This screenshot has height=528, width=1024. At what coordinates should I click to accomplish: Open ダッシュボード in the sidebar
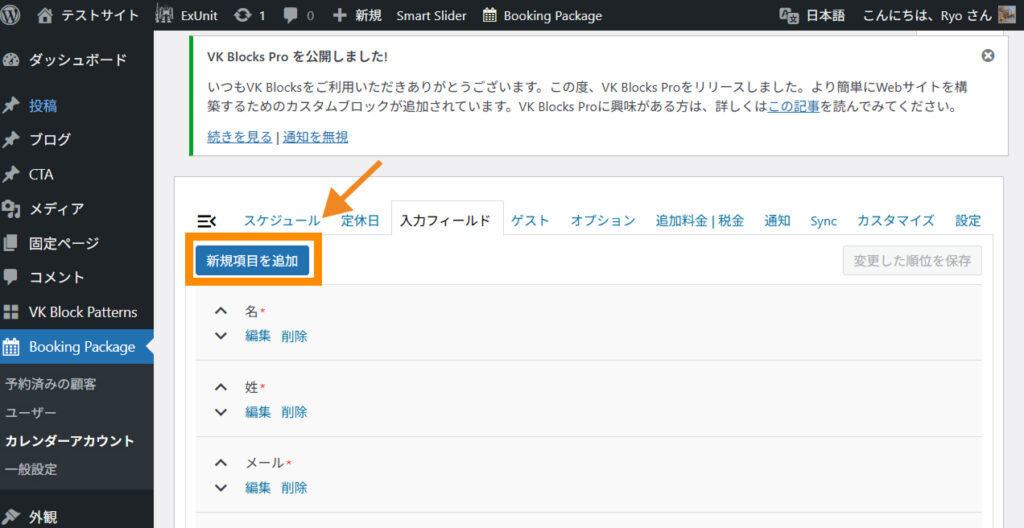tap(77, 60)
